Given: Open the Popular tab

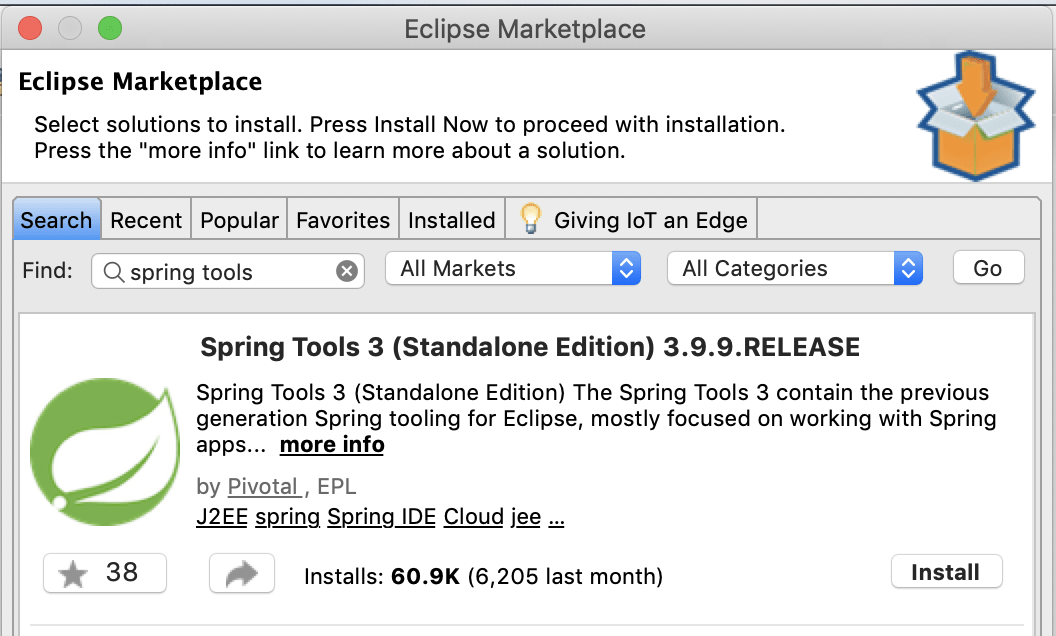Looking at the screenshot, I should [x=239, y=218].
